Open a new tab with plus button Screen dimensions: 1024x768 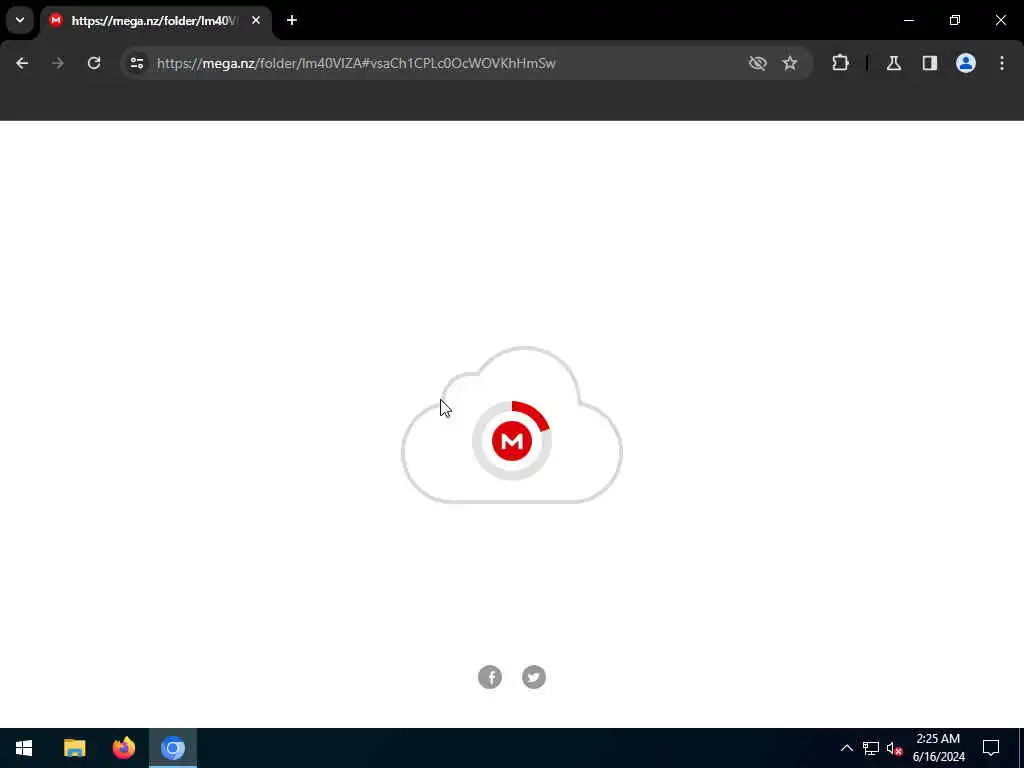[x=292, y=20]
